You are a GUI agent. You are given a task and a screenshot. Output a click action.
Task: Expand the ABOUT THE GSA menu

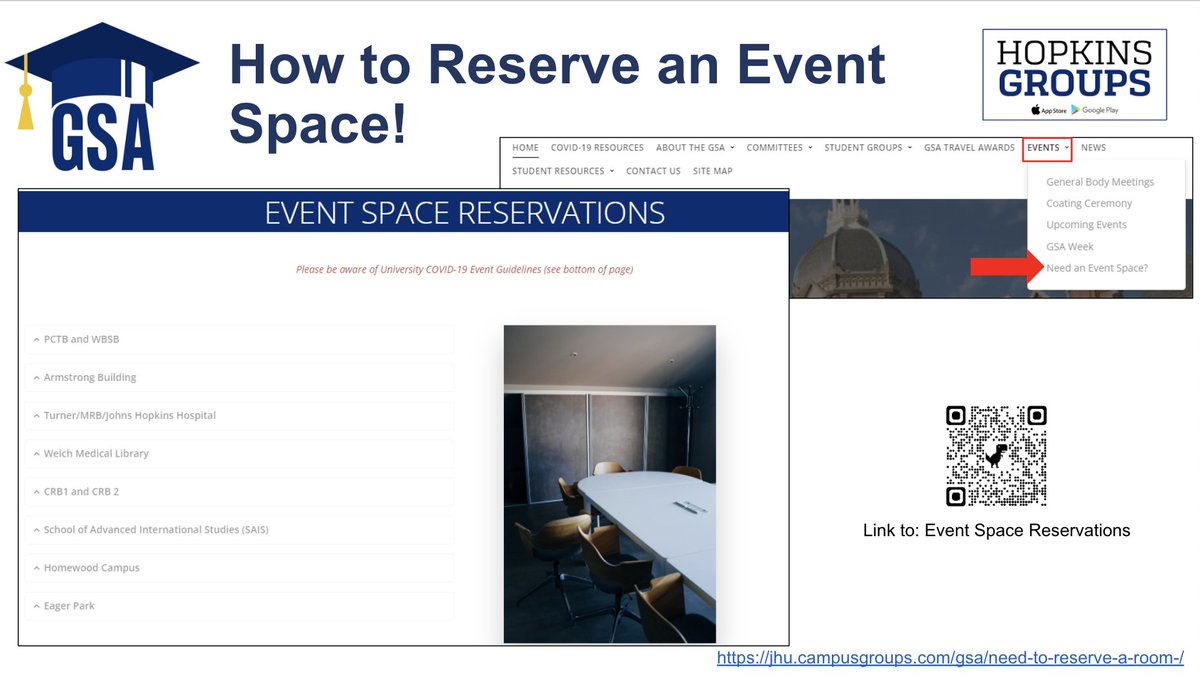point(695,148)
